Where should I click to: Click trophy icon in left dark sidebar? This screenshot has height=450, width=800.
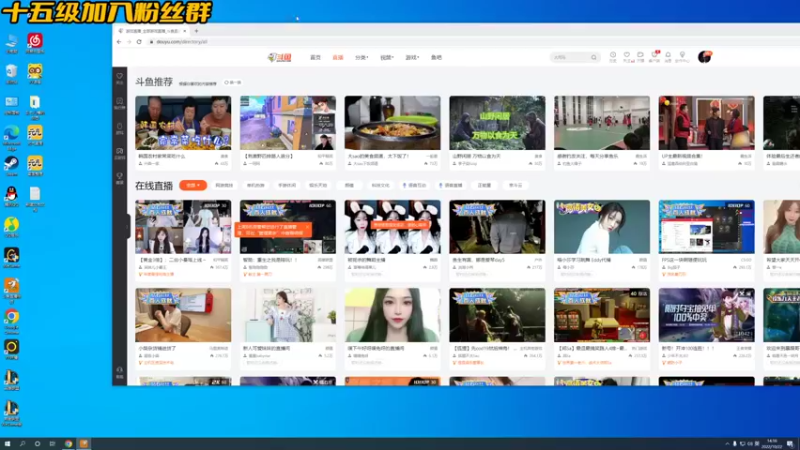pyautogui.click(x=119, y=178)
